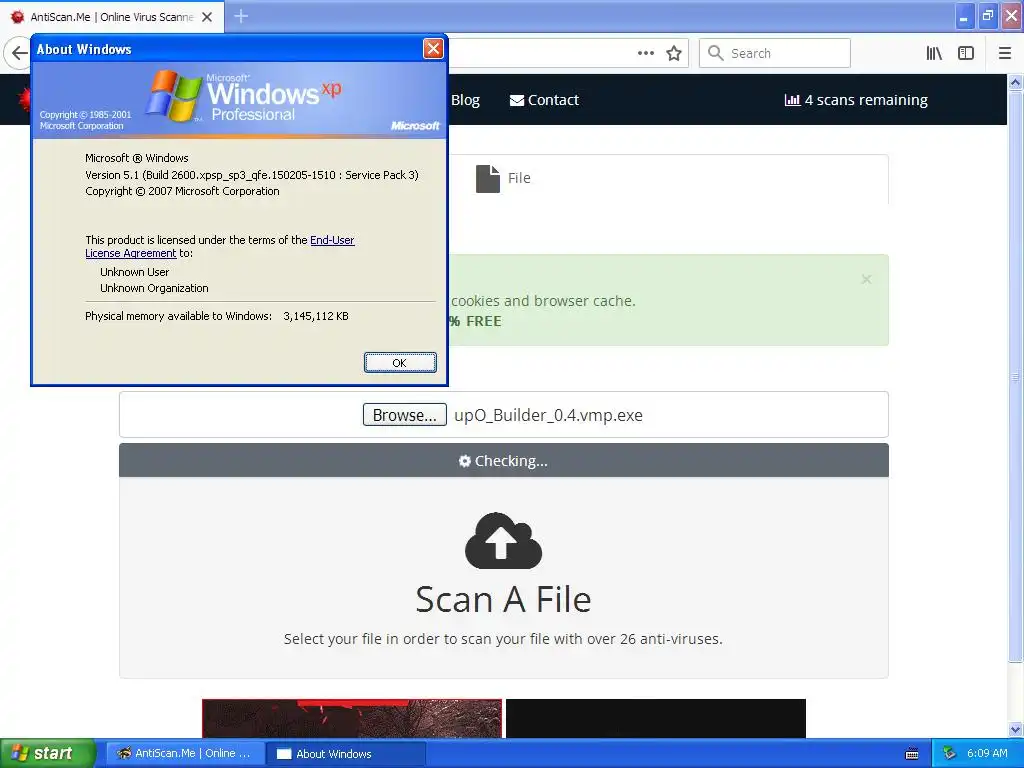Click the keyboard tray icon
The width and height of the screenshot is (1024, 768).
pos(912,754)
